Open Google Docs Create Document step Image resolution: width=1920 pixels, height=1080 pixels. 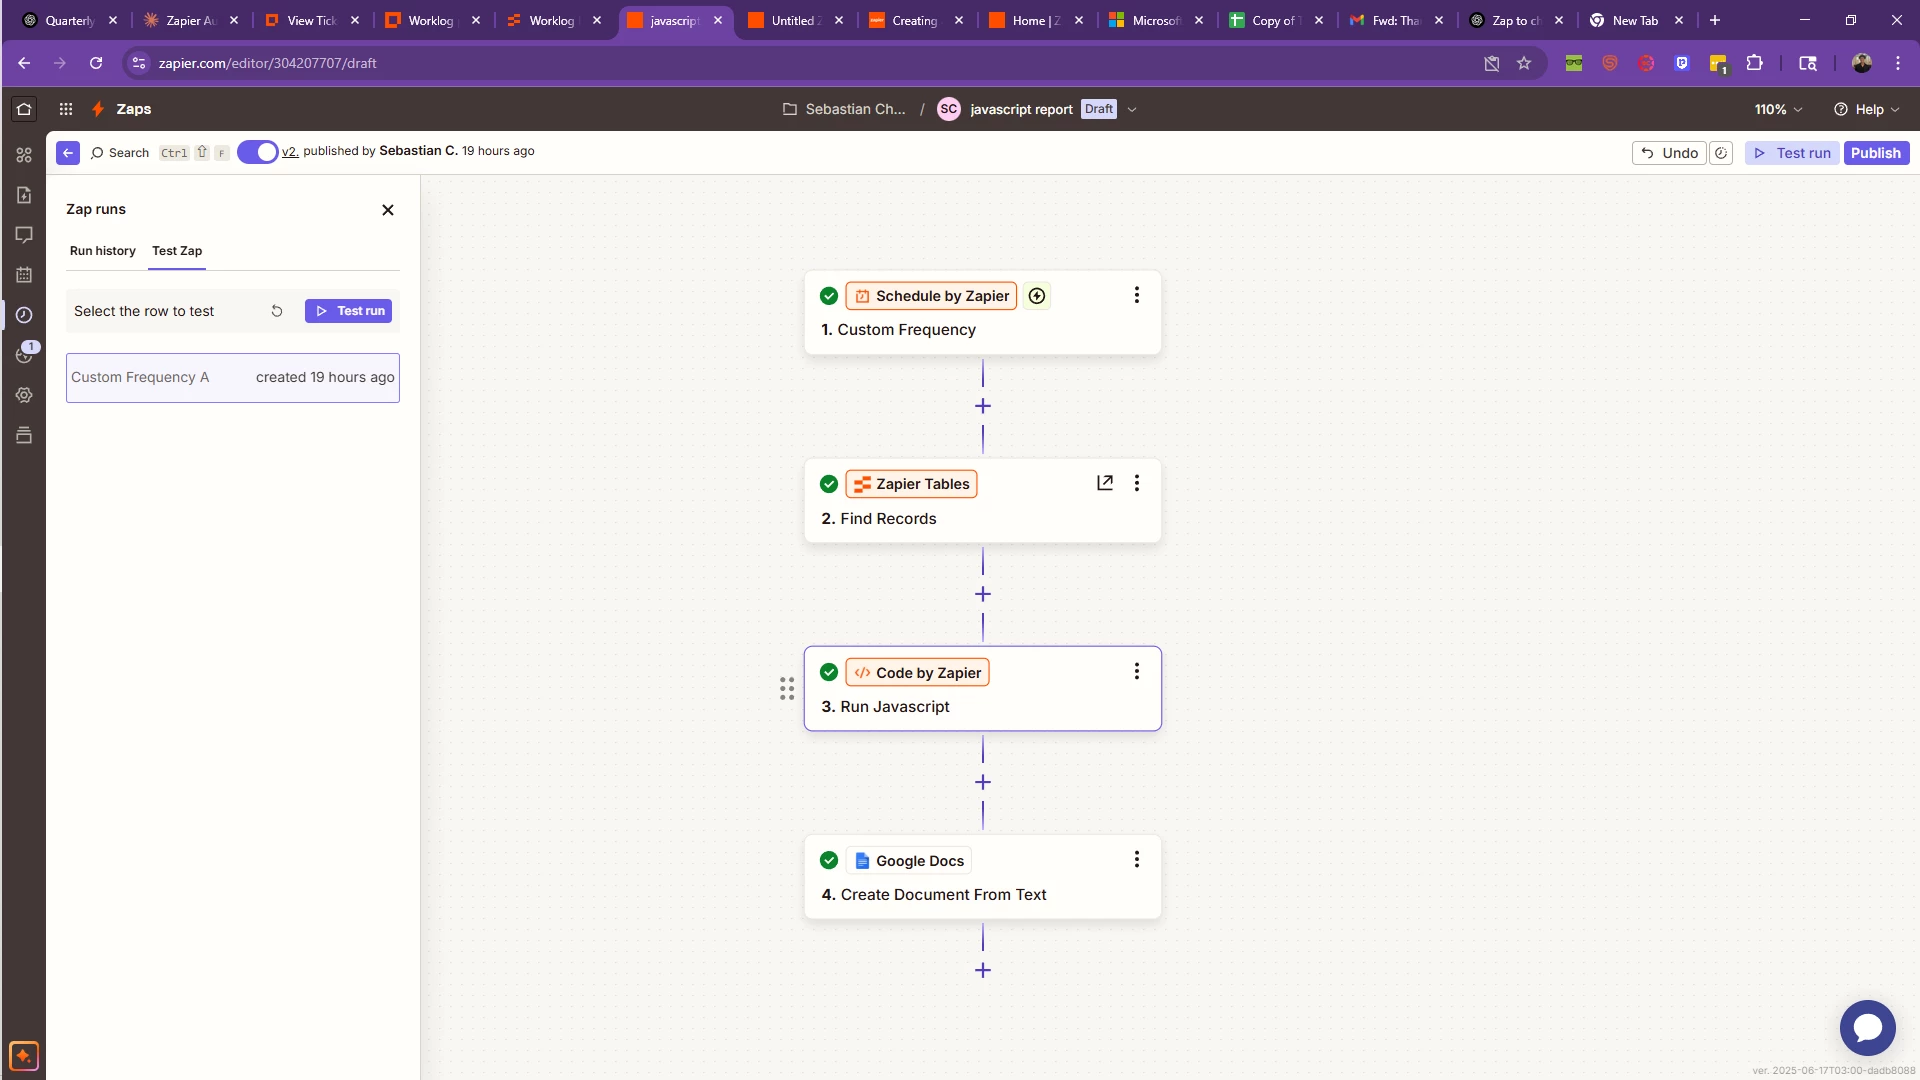pyautogui.click(x=983, y=877)
